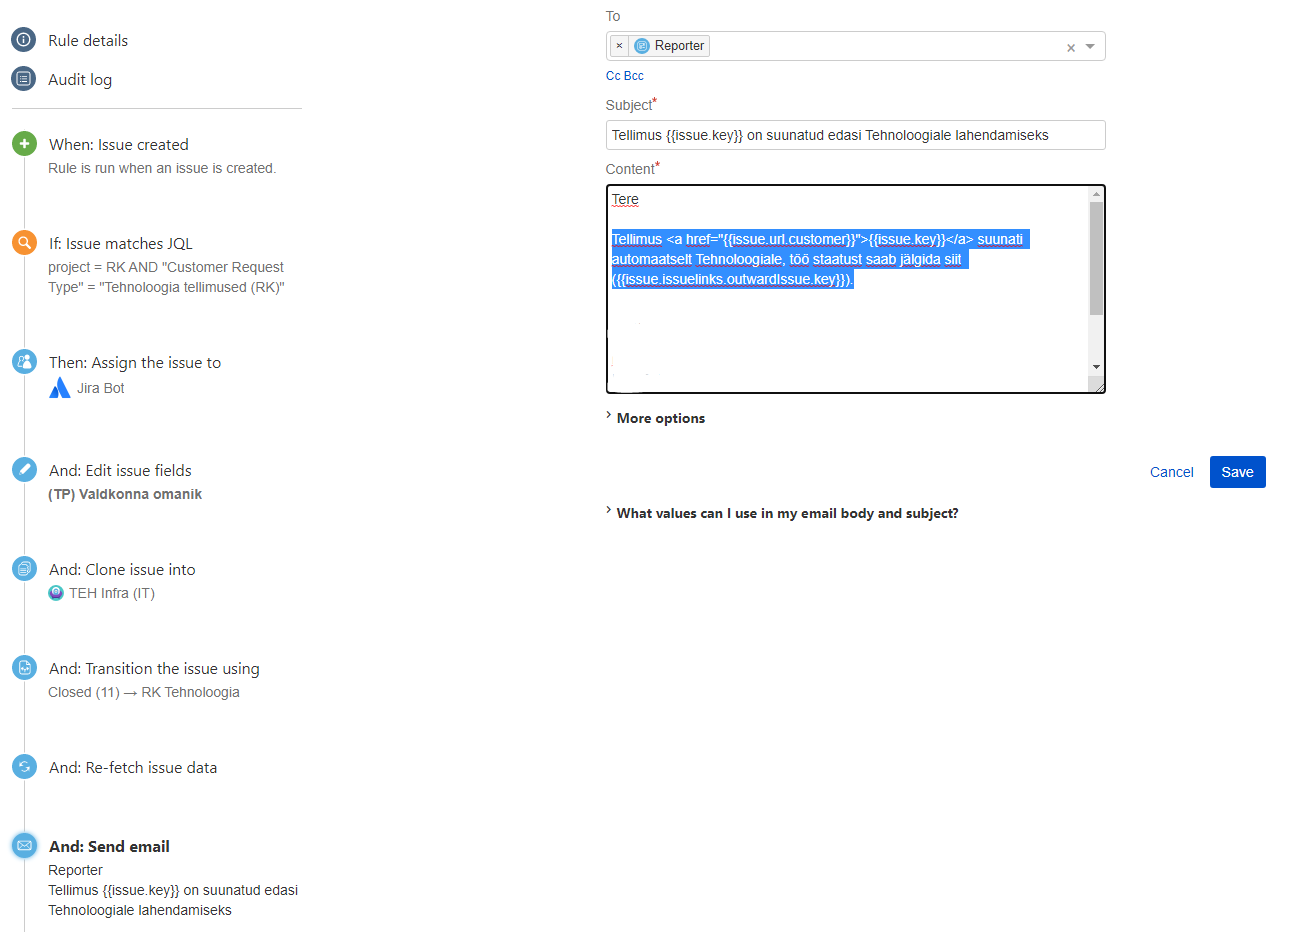Image resolution: width=1295 pixels, height=932 pixels.
Task: Save the email action
Action: point(1237,472)
